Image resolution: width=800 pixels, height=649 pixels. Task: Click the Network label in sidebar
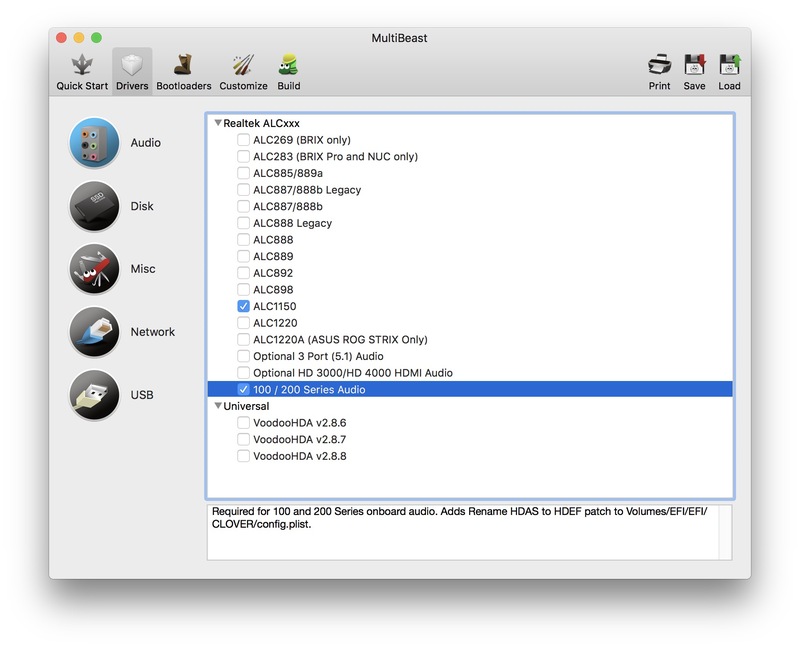(153, 332)
